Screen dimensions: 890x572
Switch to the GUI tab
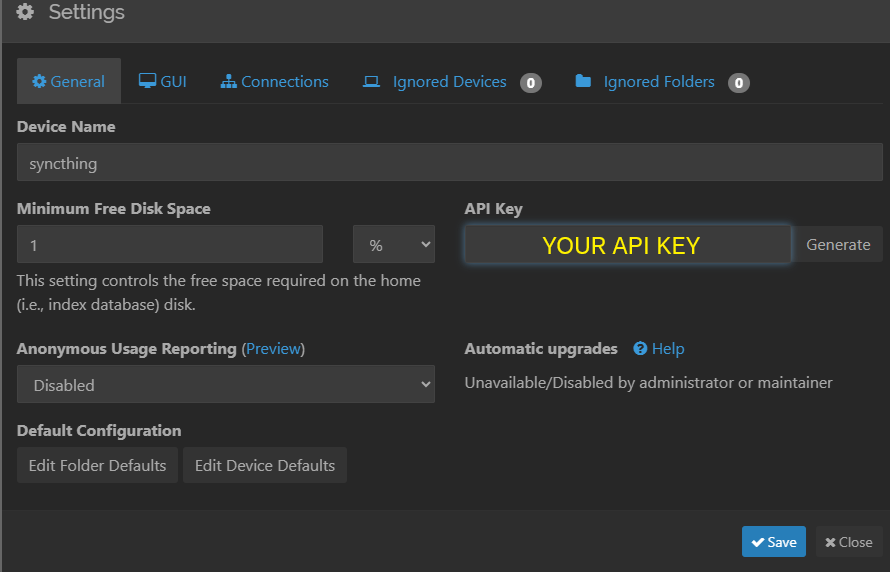click(162, 81)
